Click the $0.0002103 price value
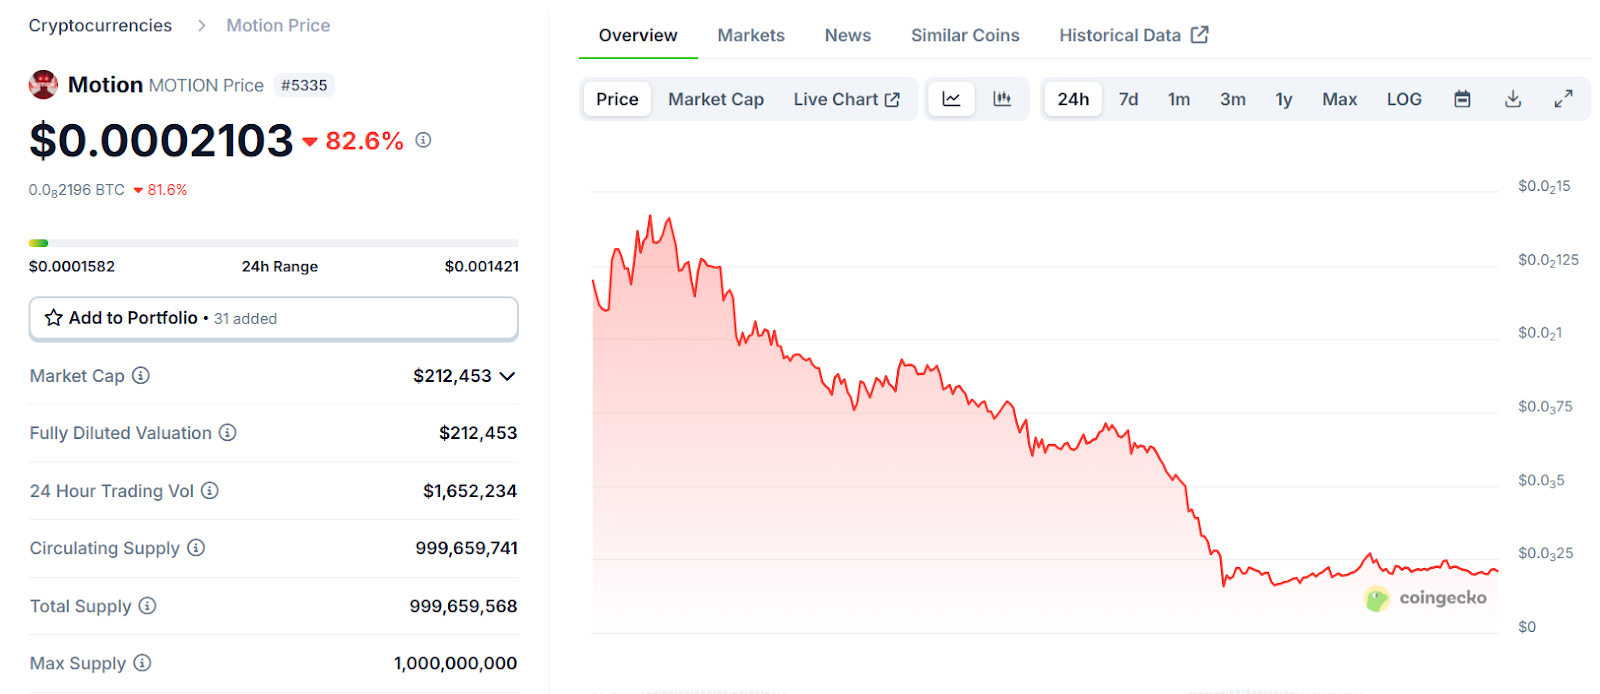Screen dimensions: 1600x694 coord(161,140)
